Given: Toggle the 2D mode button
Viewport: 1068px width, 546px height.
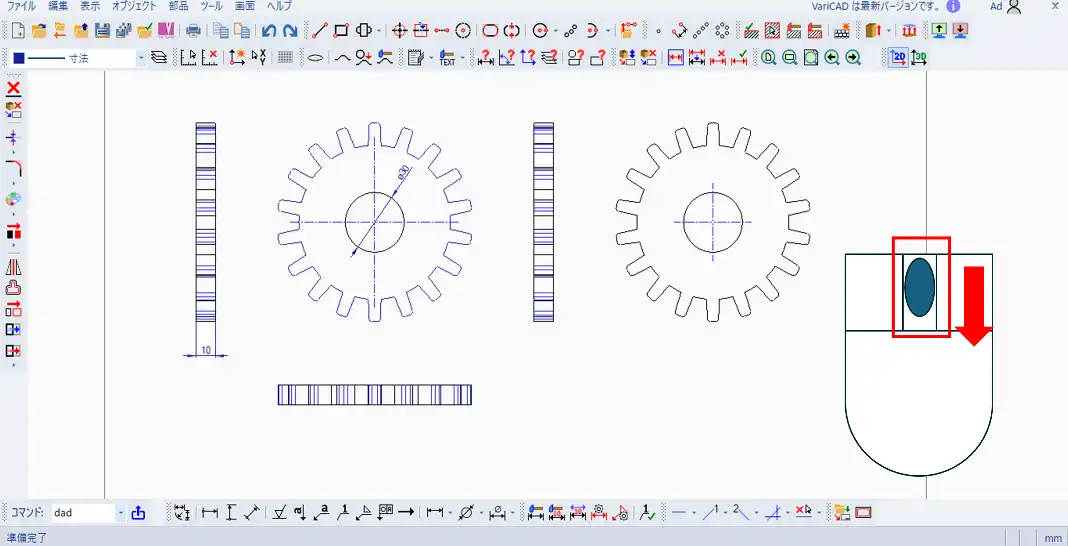Looking at the screenshot, I should point(897,58).
